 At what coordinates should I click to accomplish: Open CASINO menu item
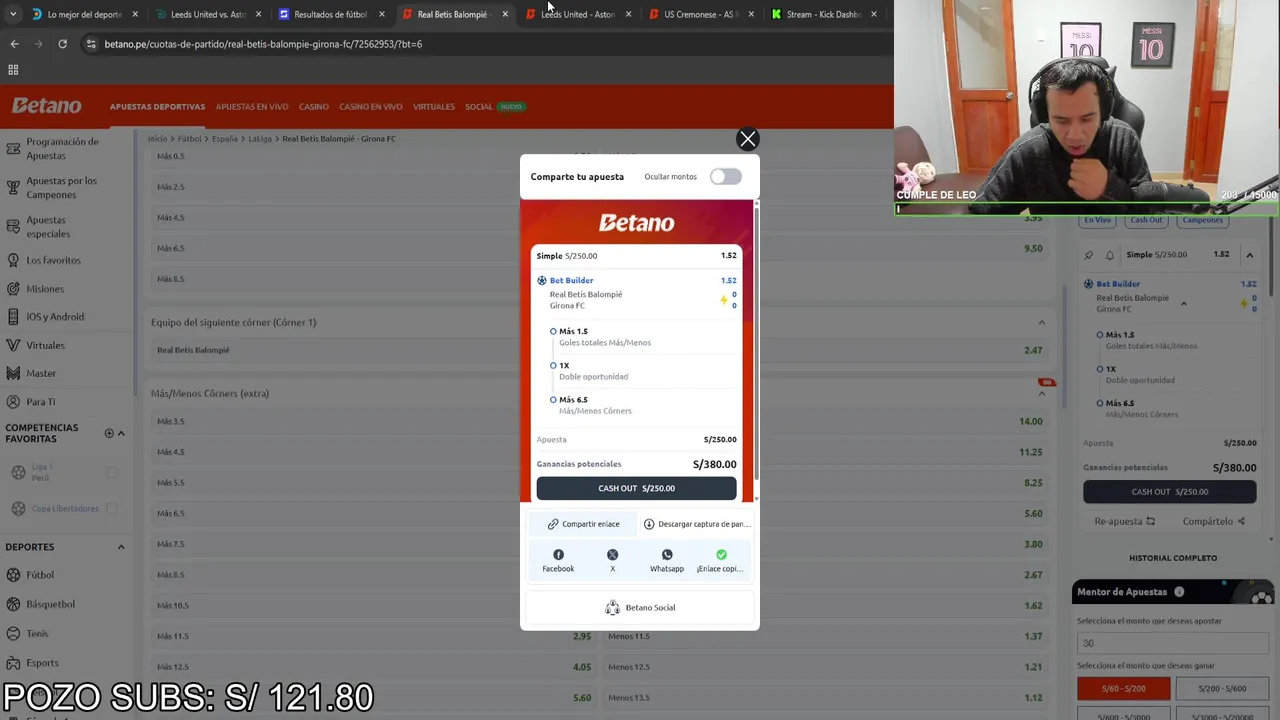click(314, 107)
